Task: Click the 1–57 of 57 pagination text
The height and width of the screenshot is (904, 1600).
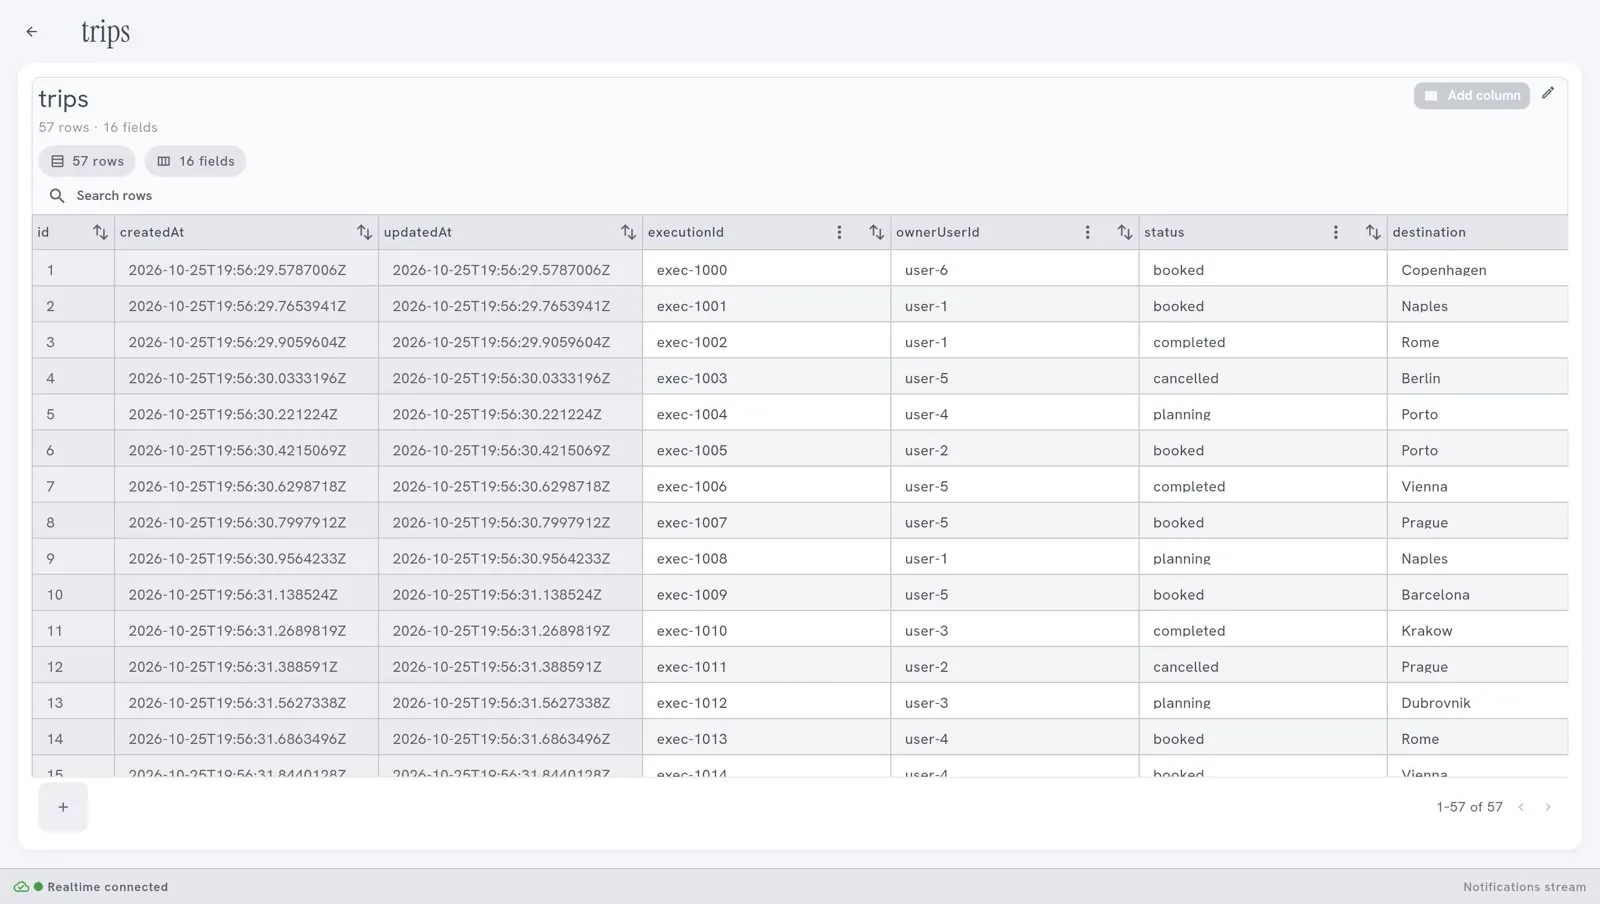Action: [1469, 807]
